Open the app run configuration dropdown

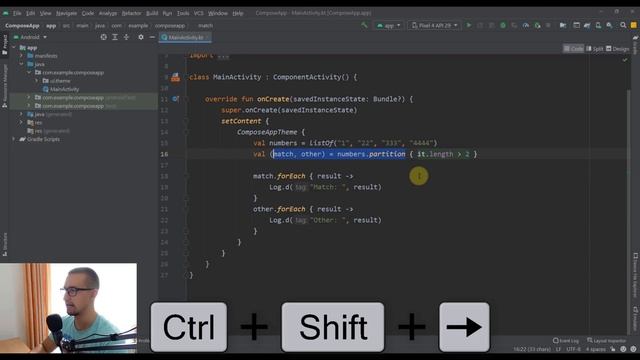point(388,25)
